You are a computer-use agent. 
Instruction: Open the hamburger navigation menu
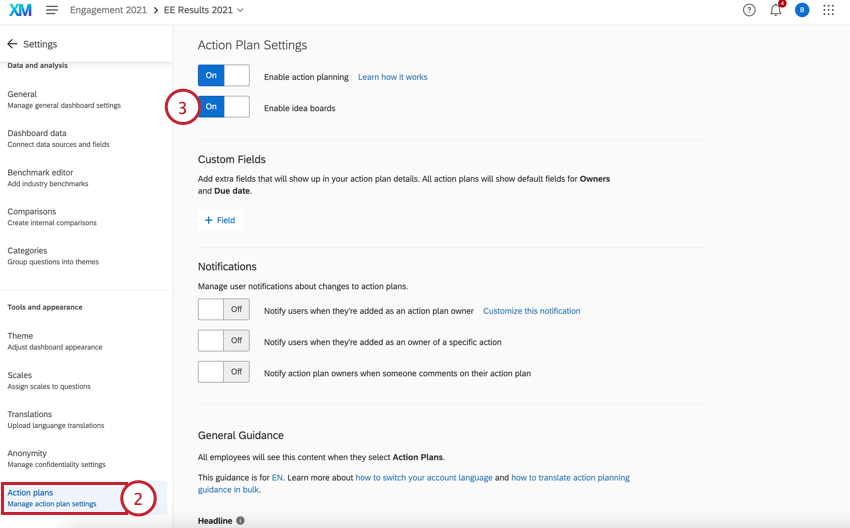[x=52, y=10]
